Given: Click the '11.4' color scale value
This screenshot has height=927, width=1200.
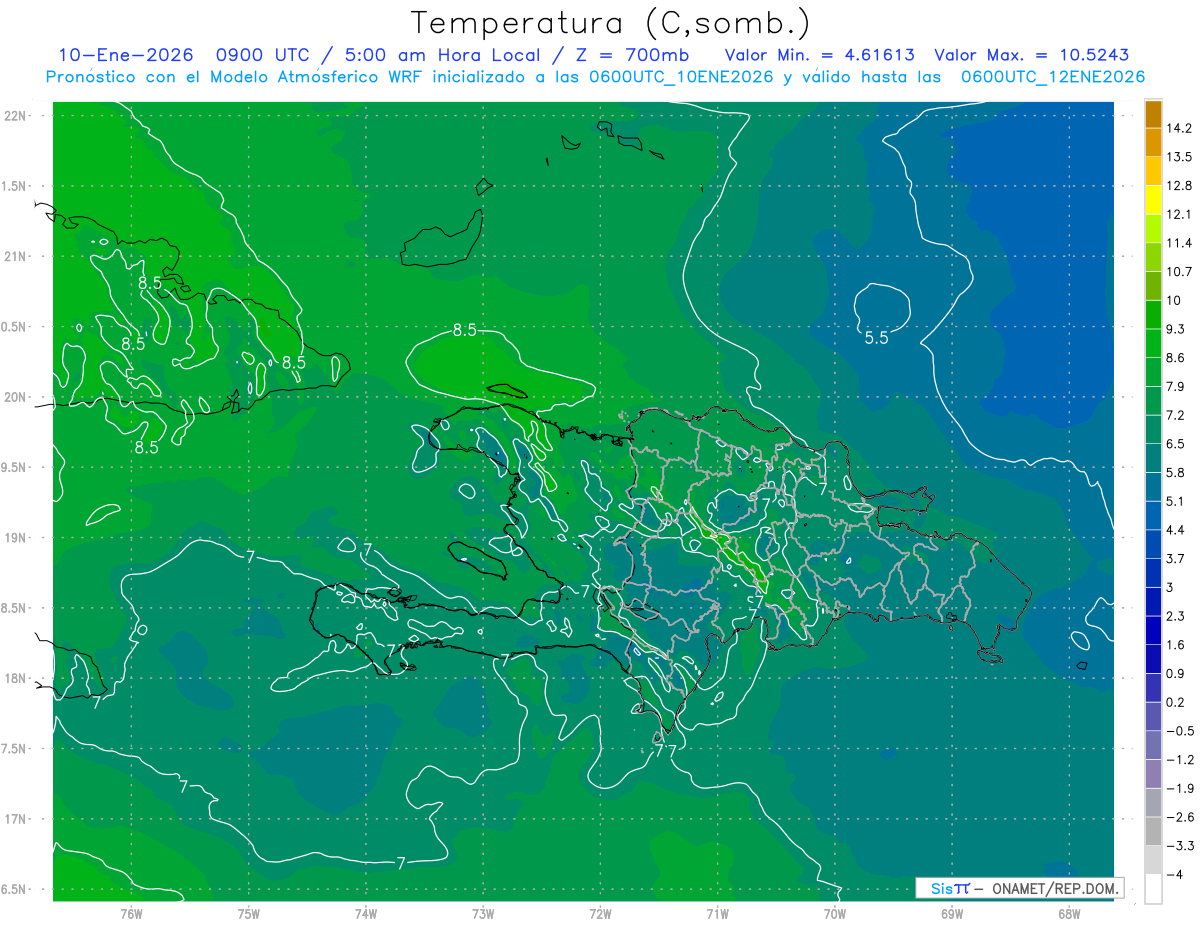Looking at the screenshot, I should point(1179,243).
